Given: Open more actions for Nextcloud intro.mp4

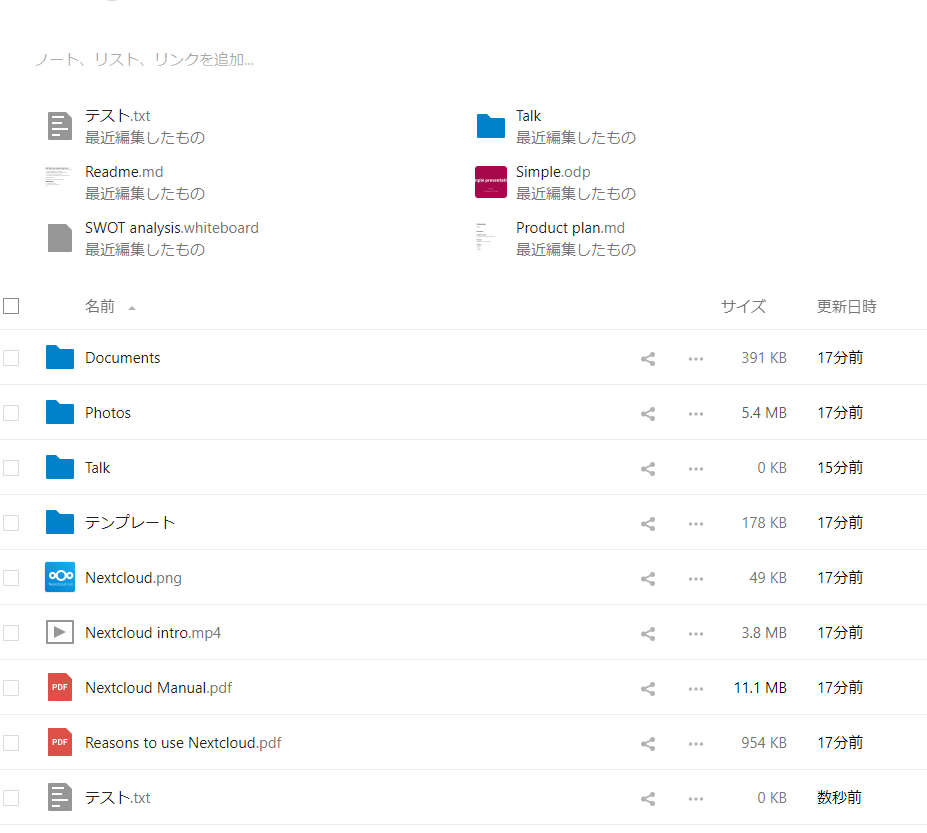Looking at the screenshot, I should [696, 633].
